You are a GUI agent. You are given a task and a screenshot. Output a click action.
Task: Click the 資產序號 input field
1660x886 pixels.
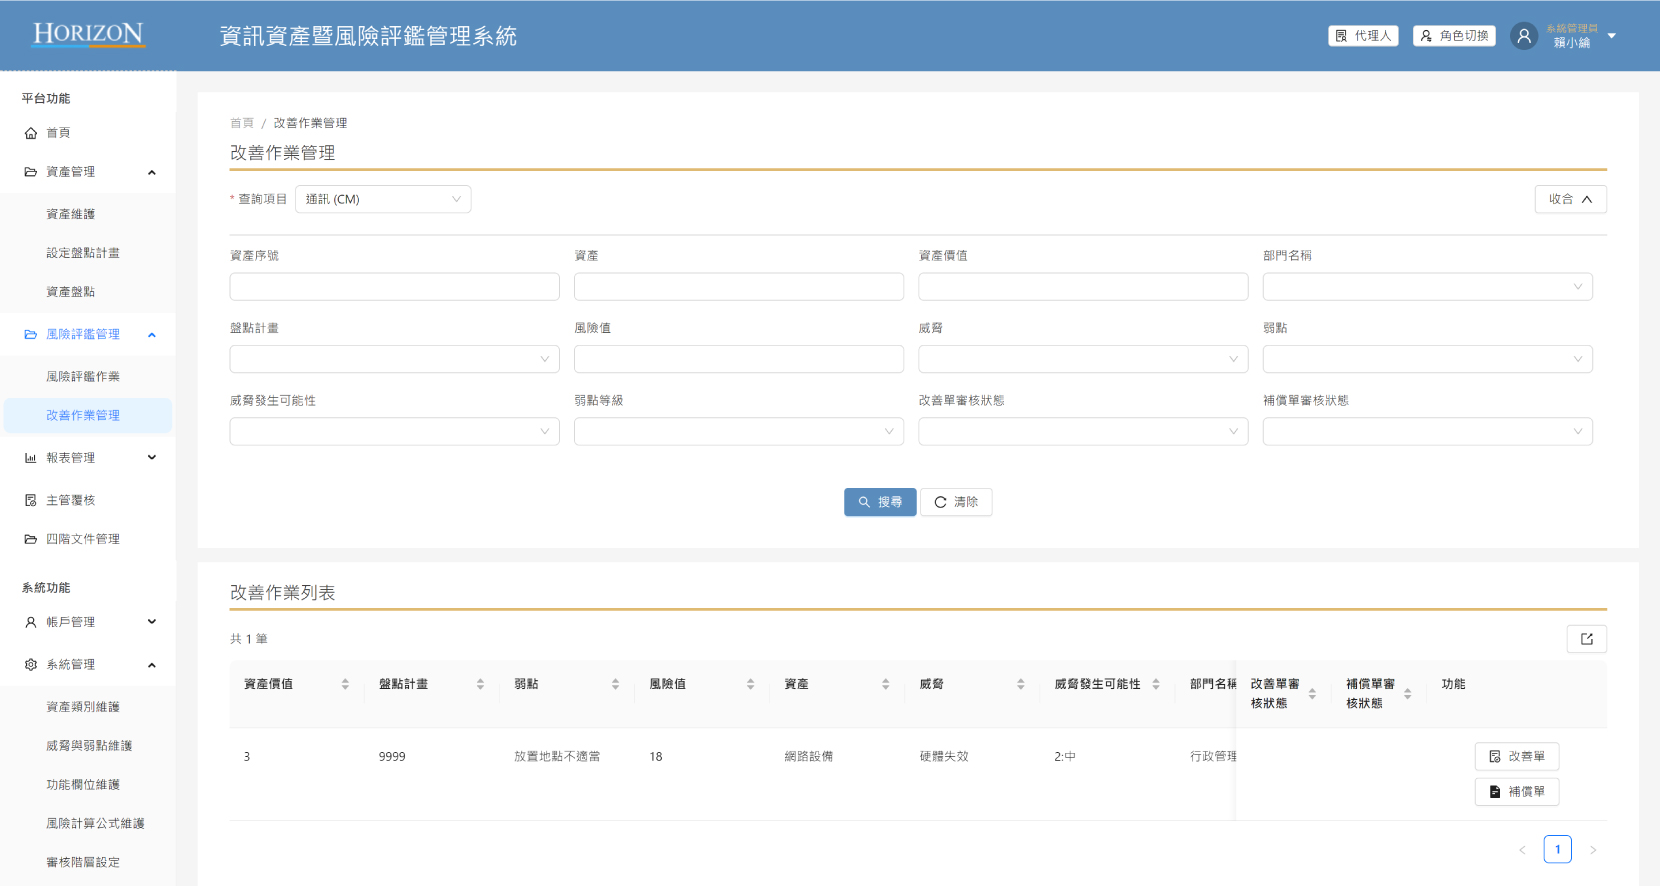click(394, 287)
